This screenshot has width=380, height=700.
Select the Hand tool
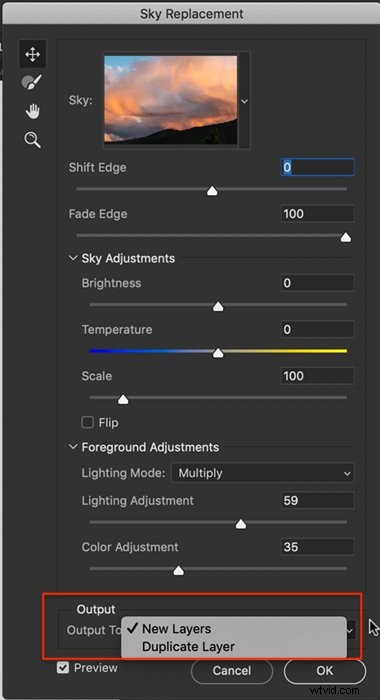(x=33, y=111)
